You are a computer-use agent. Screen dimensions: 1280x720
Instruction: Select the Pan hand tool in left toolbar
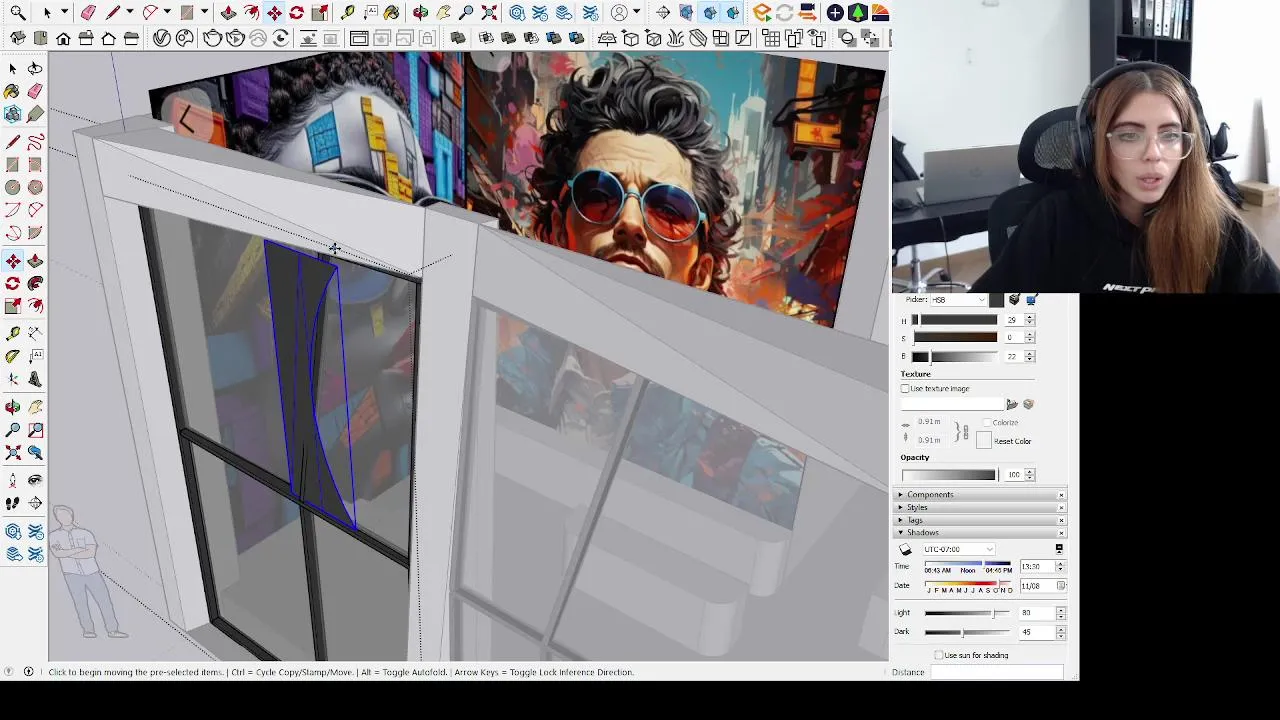point(35,407)
